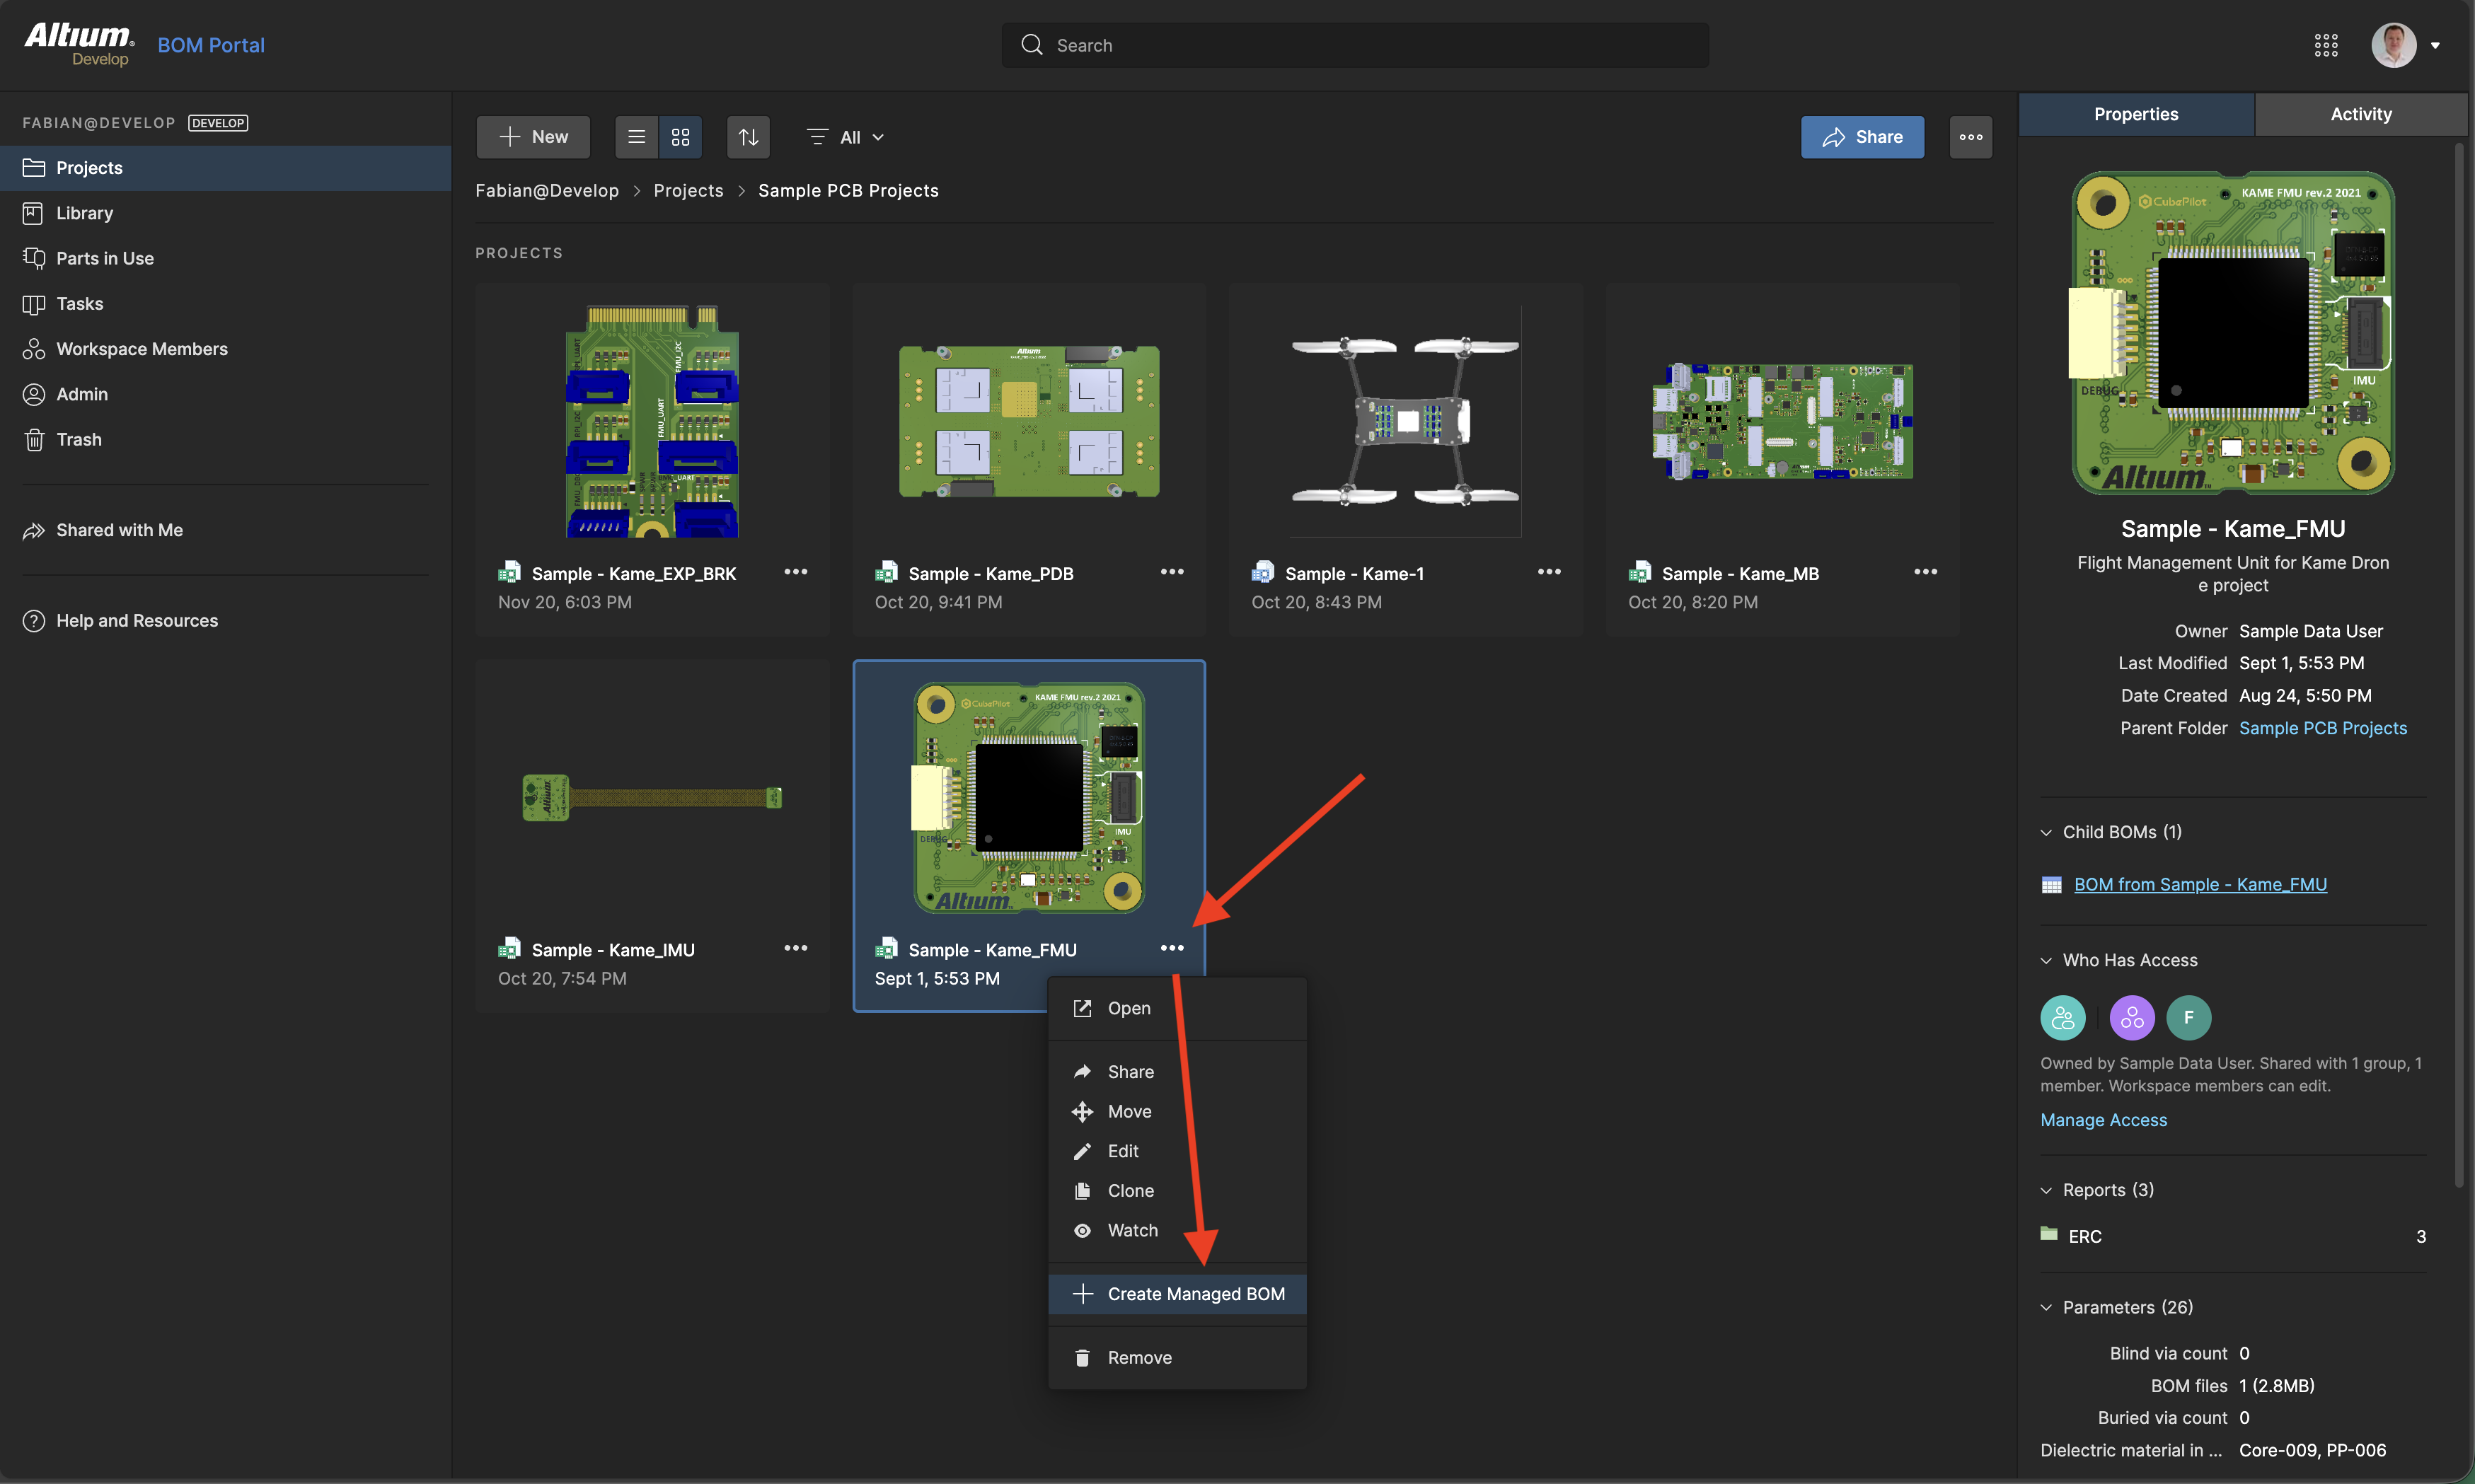Switch to list view layout
Image resolution: width=2475 pixels, height=1484 pixels.
click(636, 136)
